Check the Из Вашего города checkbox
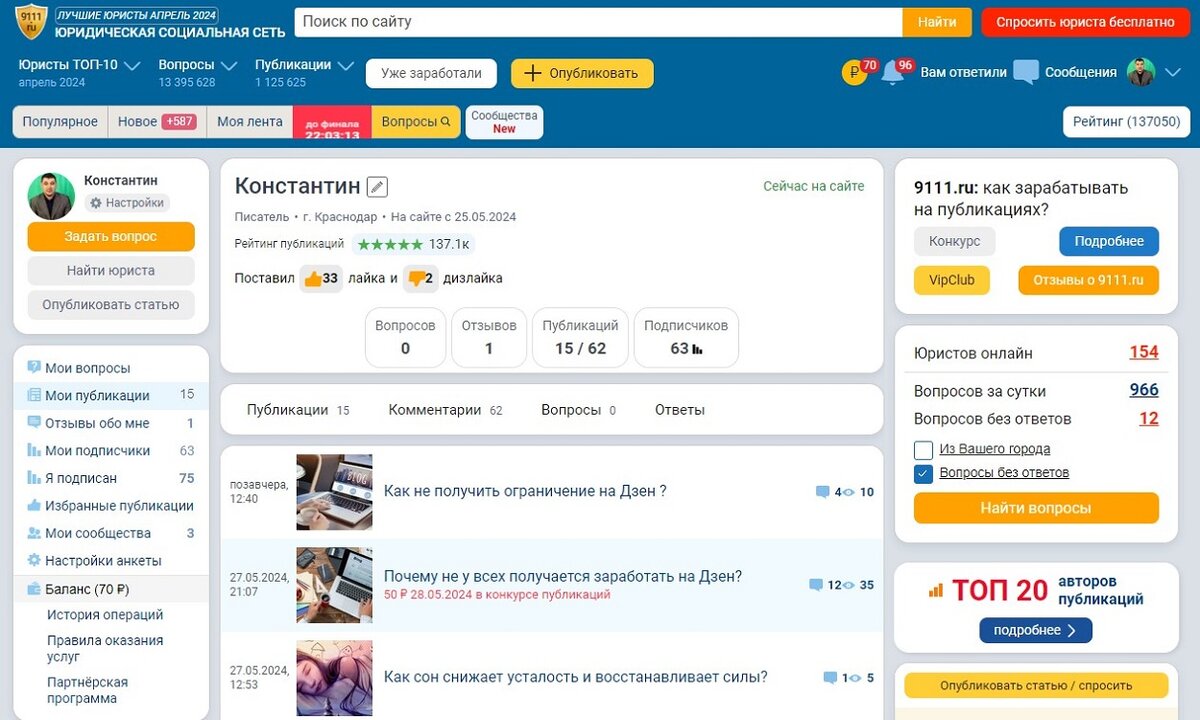The height and width of the screenshot is (720, 1200). 923,450
